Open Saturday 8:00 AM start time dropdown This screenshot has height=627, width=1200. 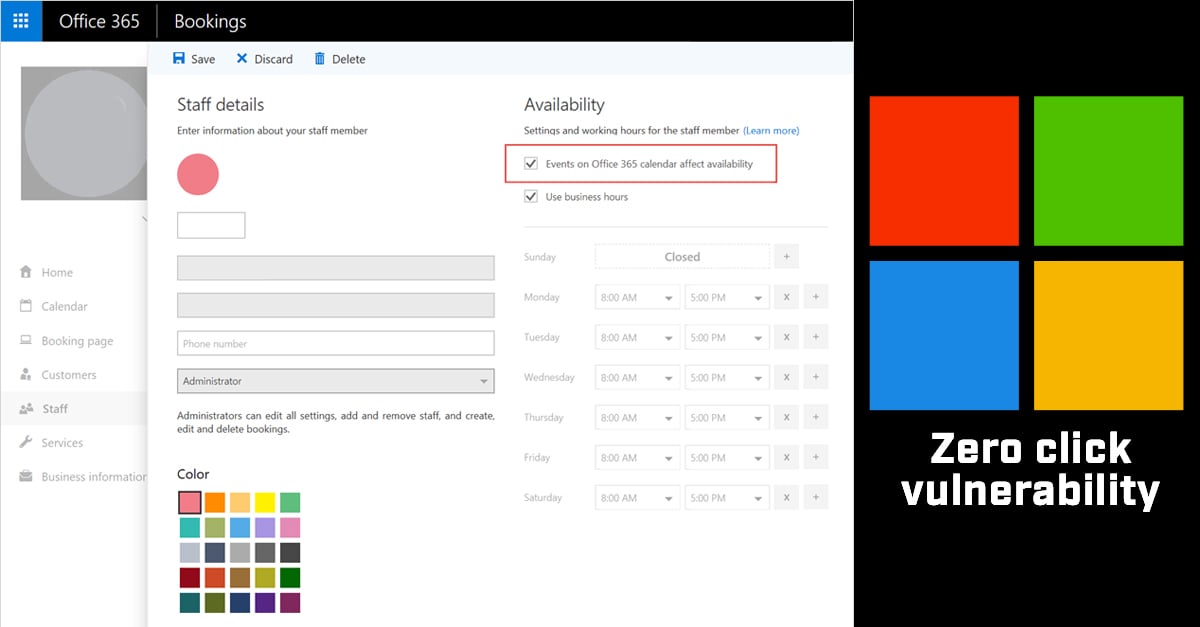[637, 497]
